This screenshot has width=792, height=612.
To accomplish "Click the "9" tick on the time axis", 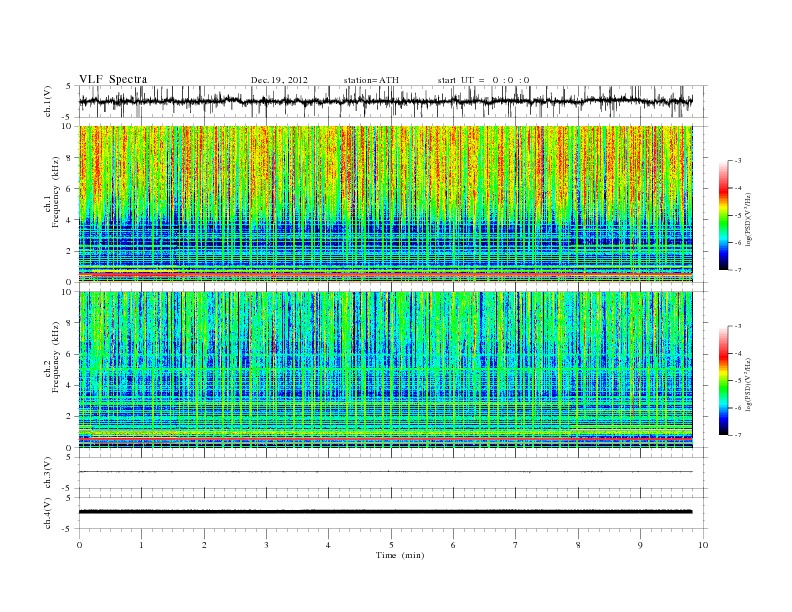I will click(640, 545).
